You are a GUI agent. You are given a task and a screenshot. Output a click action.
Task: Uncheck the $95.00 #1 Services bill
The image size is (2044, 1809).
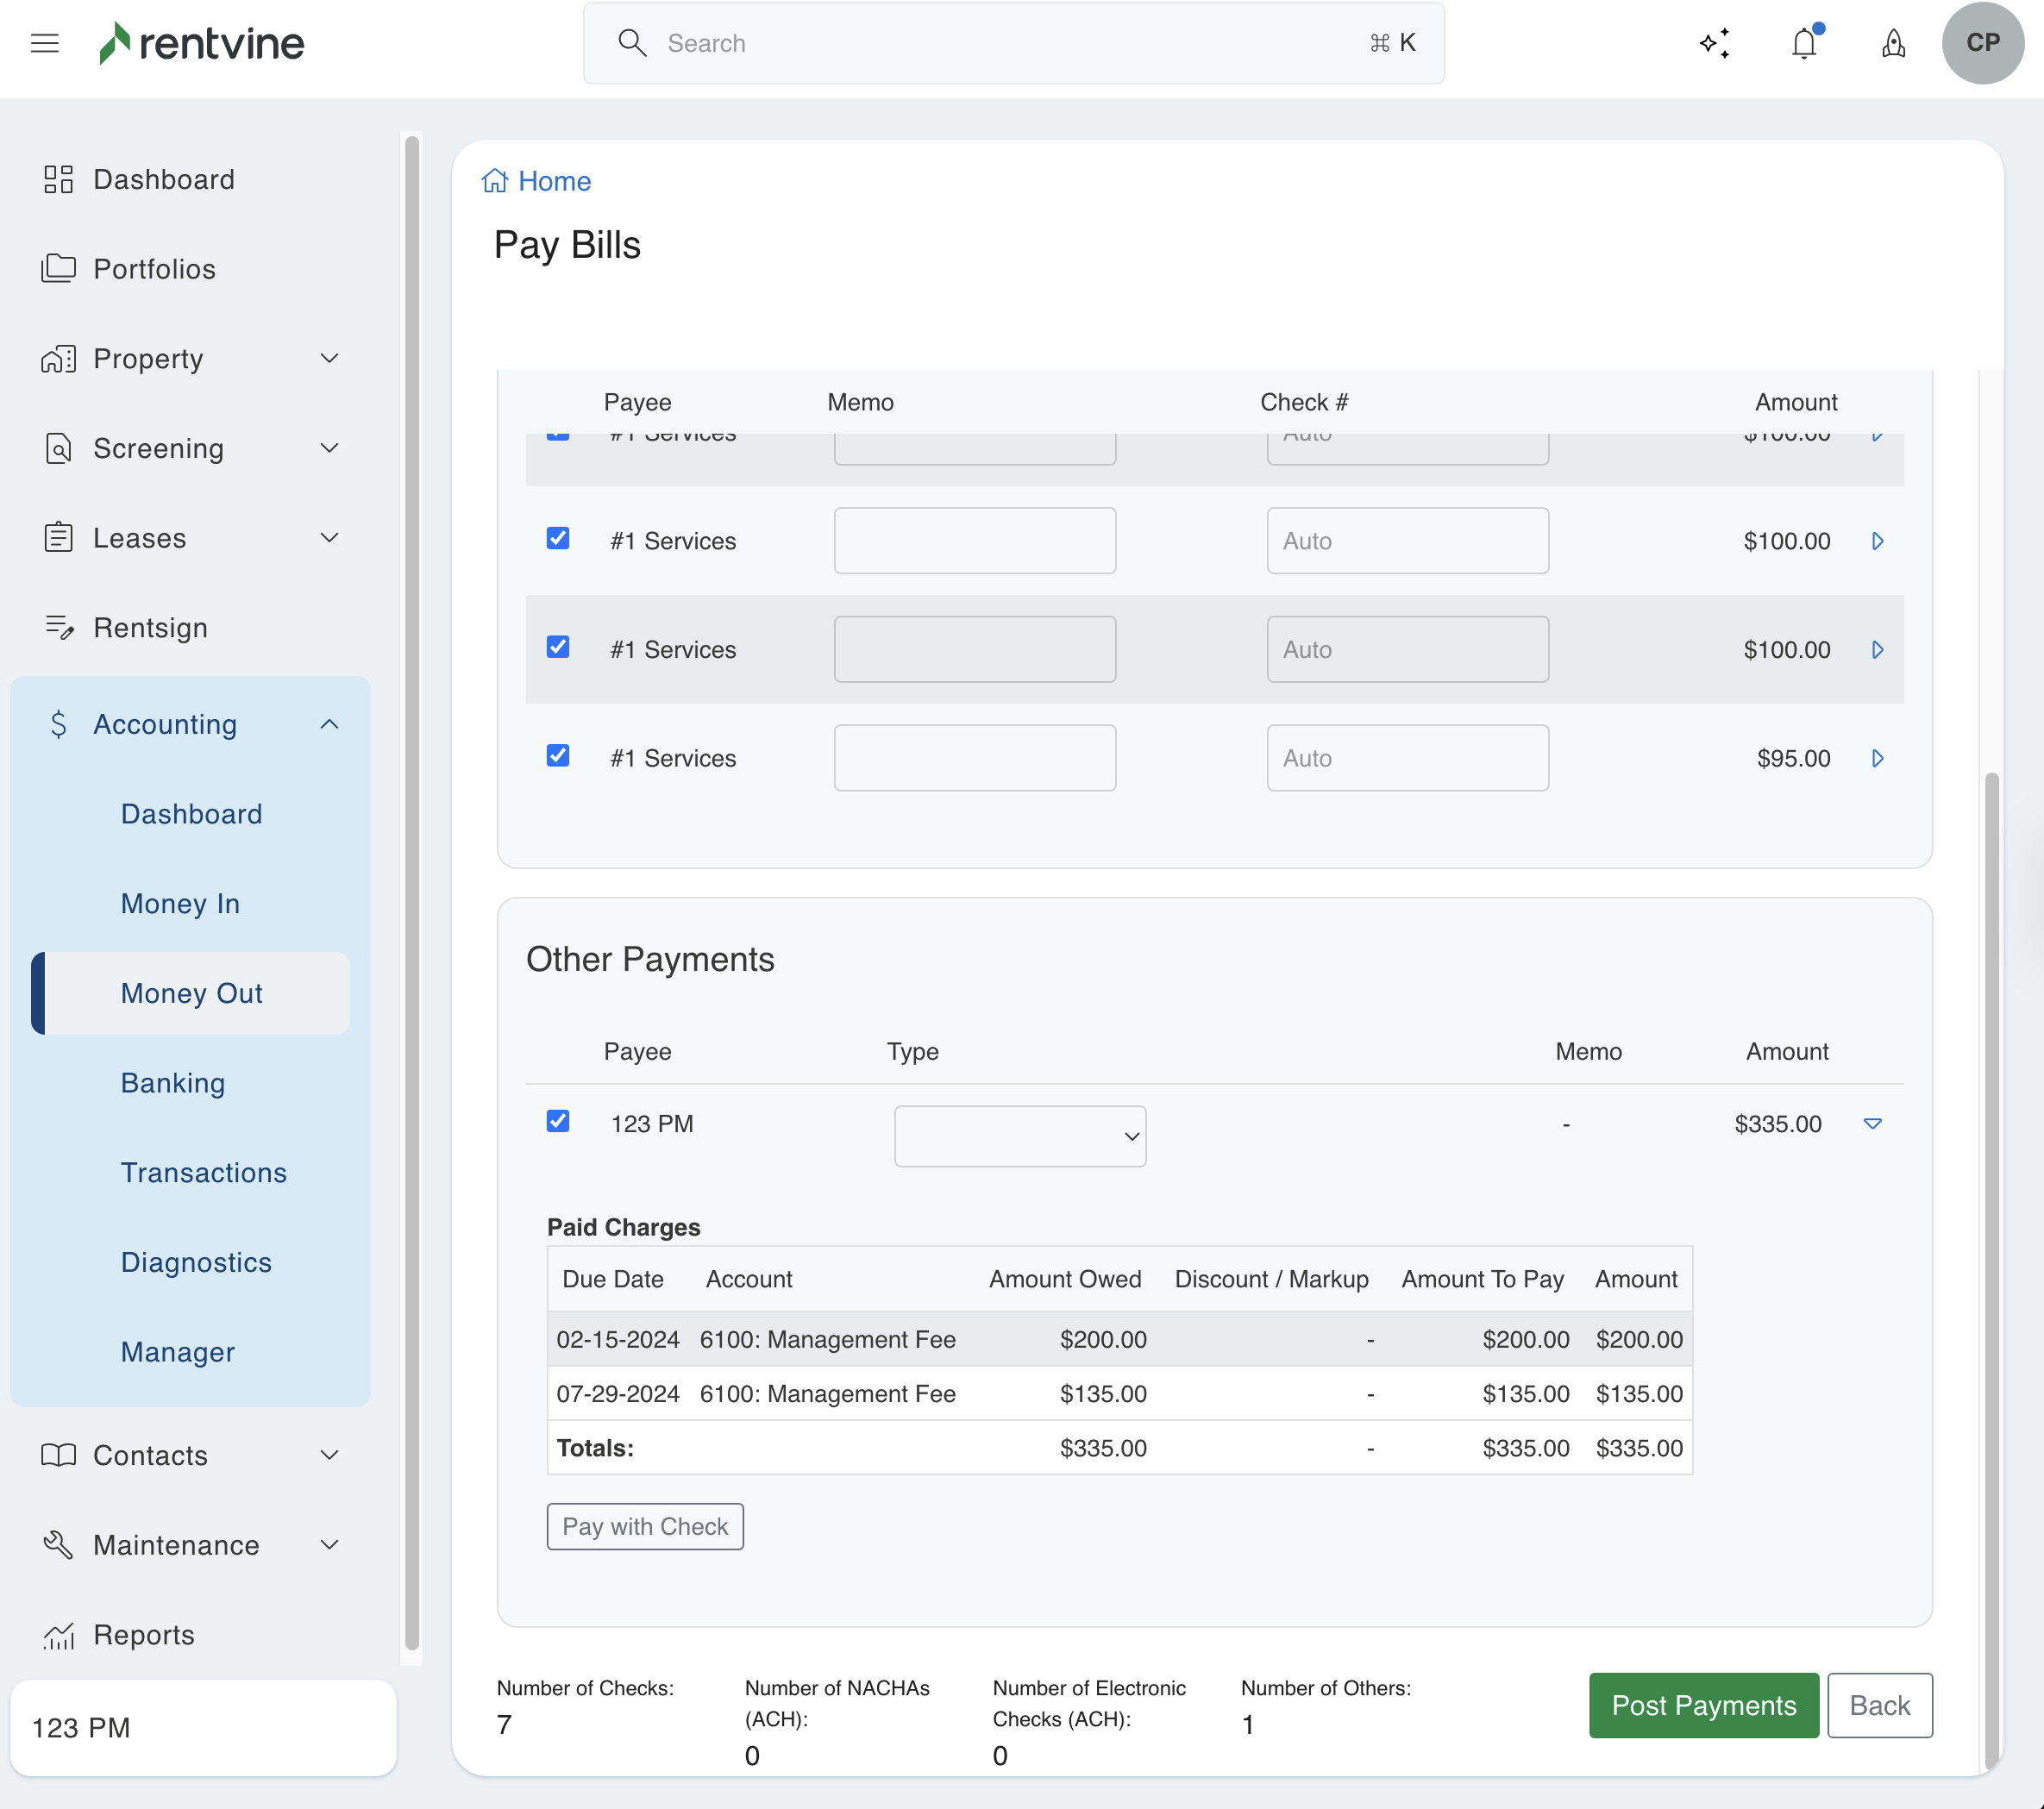click(558, 756)
